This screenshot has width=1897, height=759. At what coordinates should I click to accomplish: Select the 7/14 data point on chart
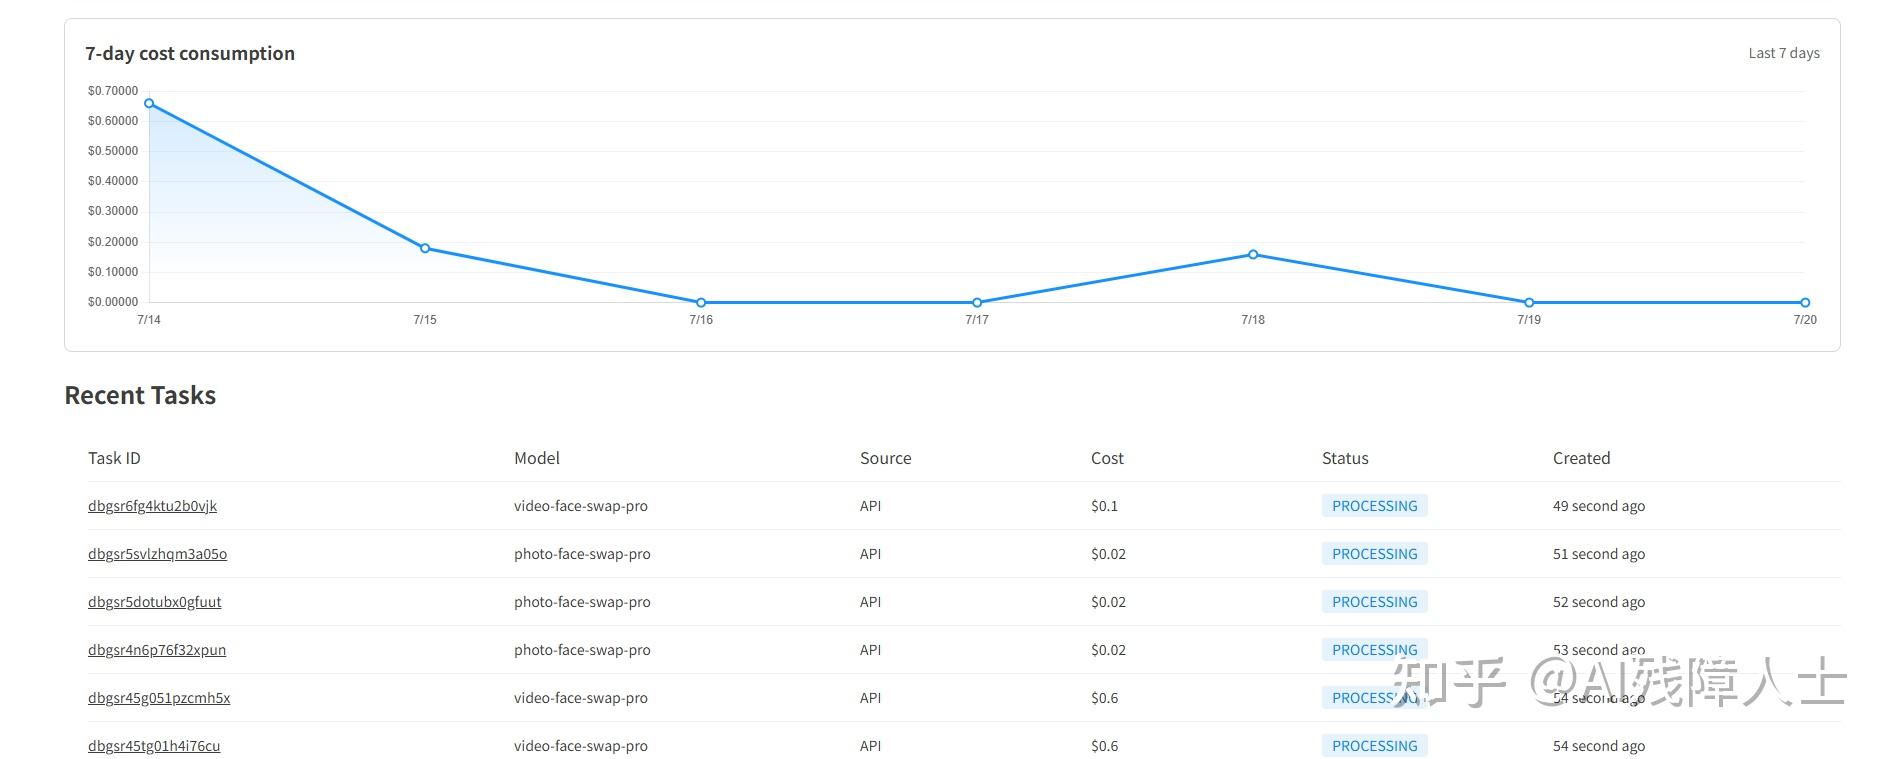click(x=149, y=103)
